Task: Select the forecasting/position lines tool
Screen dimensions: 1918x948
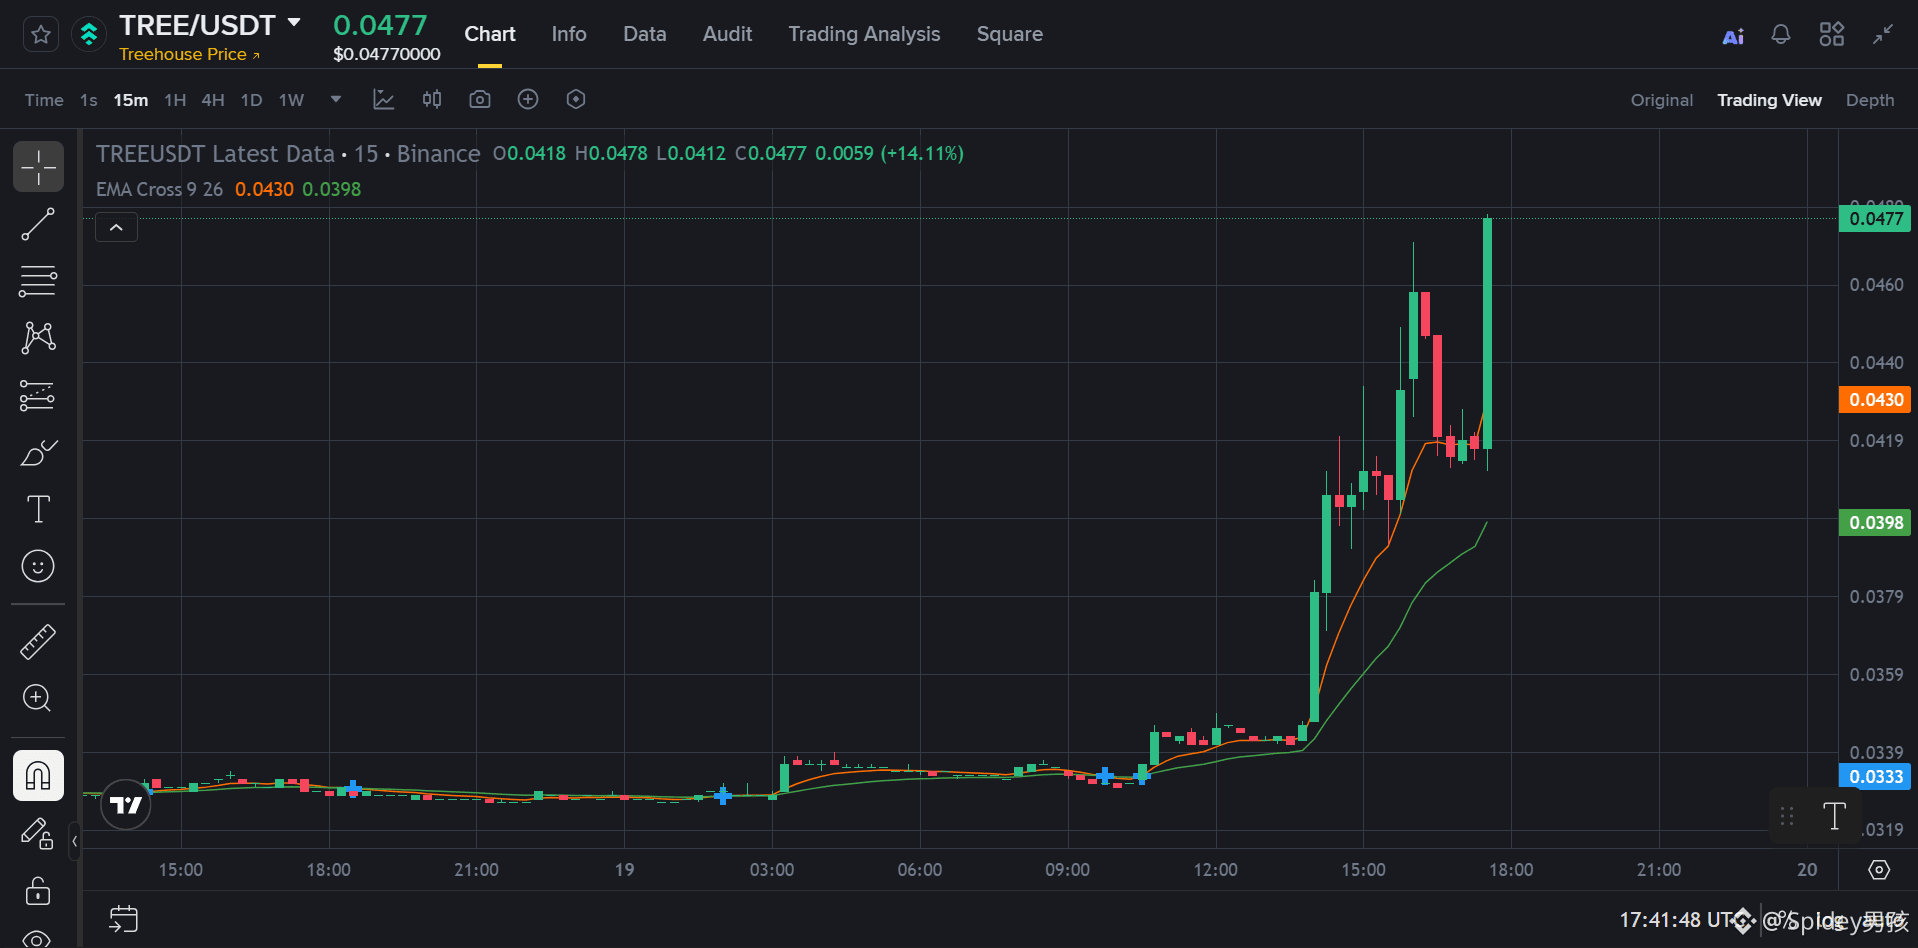Action: point(38,396)
